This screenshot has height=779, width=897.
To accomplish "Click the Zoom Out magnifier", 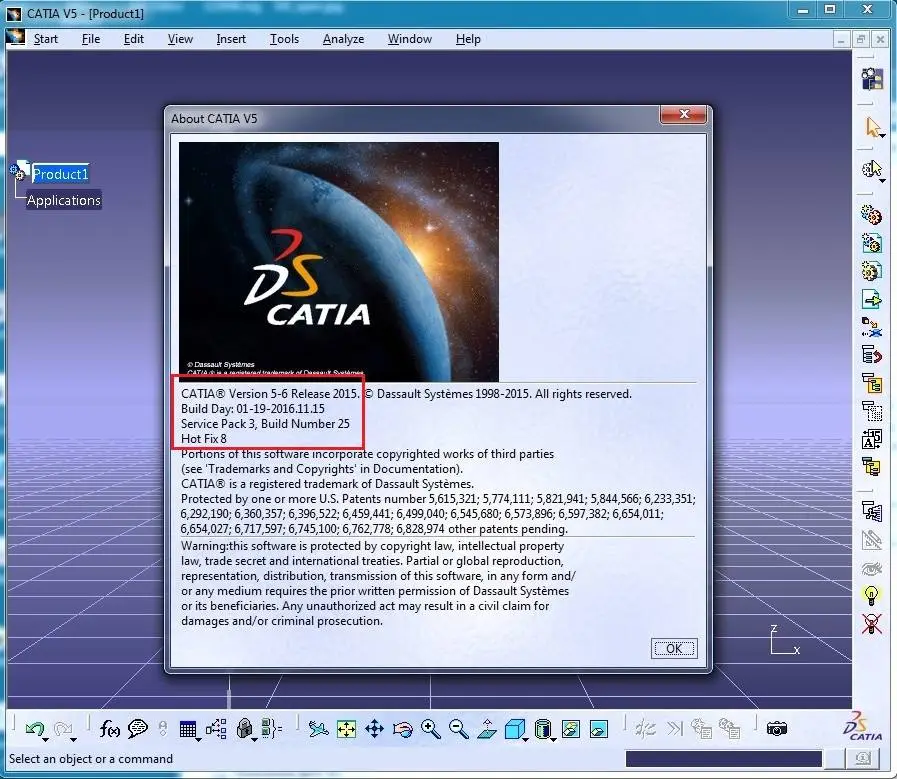I will click(458, 729).
